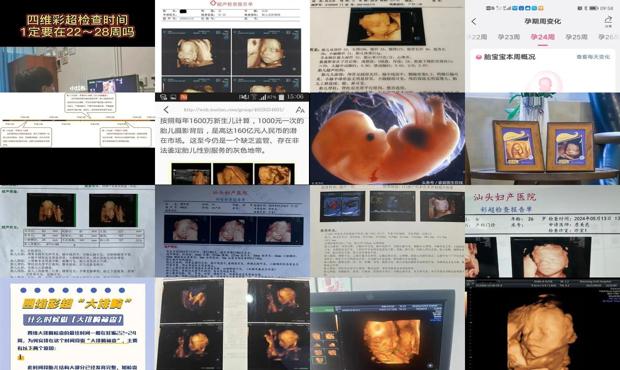The image size is (620, 370).
Task: Click the 查看每天变化 link
Action: click(593, 57)
